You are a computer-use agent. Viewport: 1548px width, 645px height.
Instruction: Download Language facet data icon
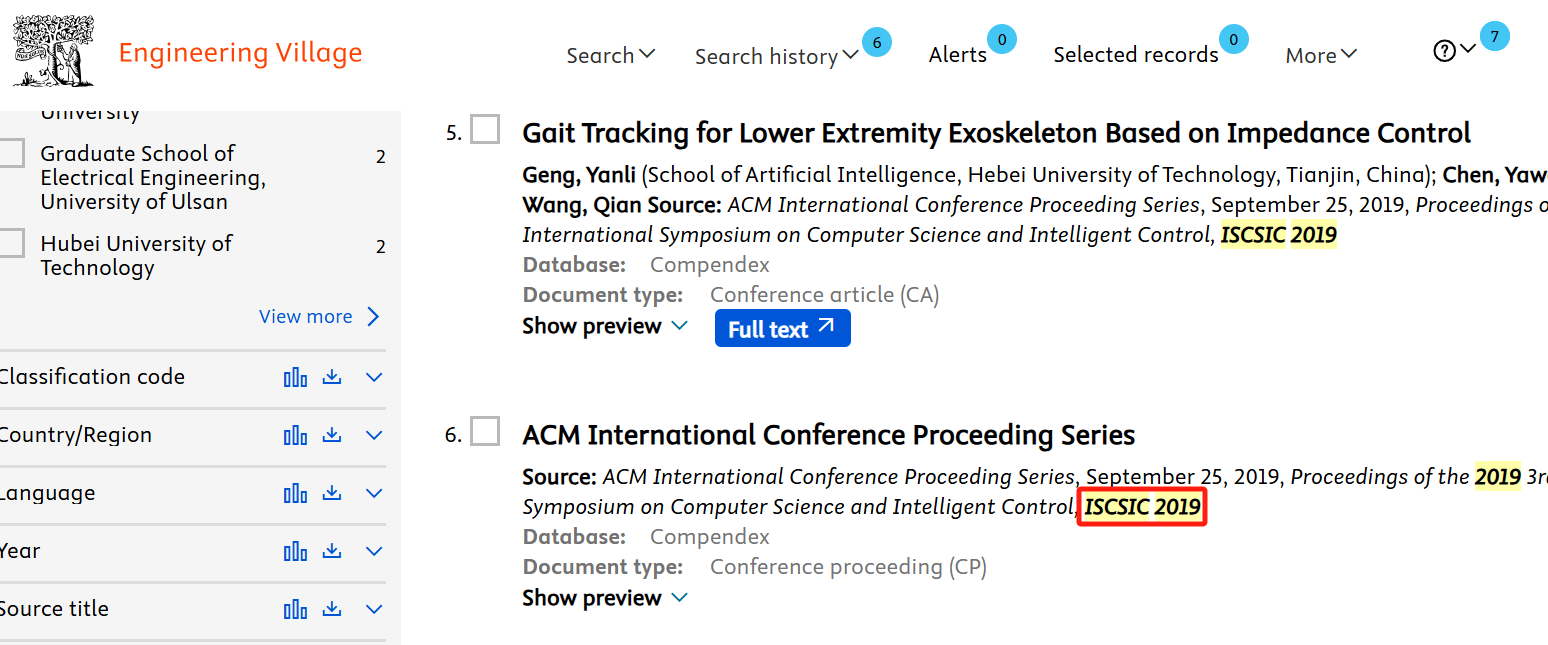click(333, 494)
